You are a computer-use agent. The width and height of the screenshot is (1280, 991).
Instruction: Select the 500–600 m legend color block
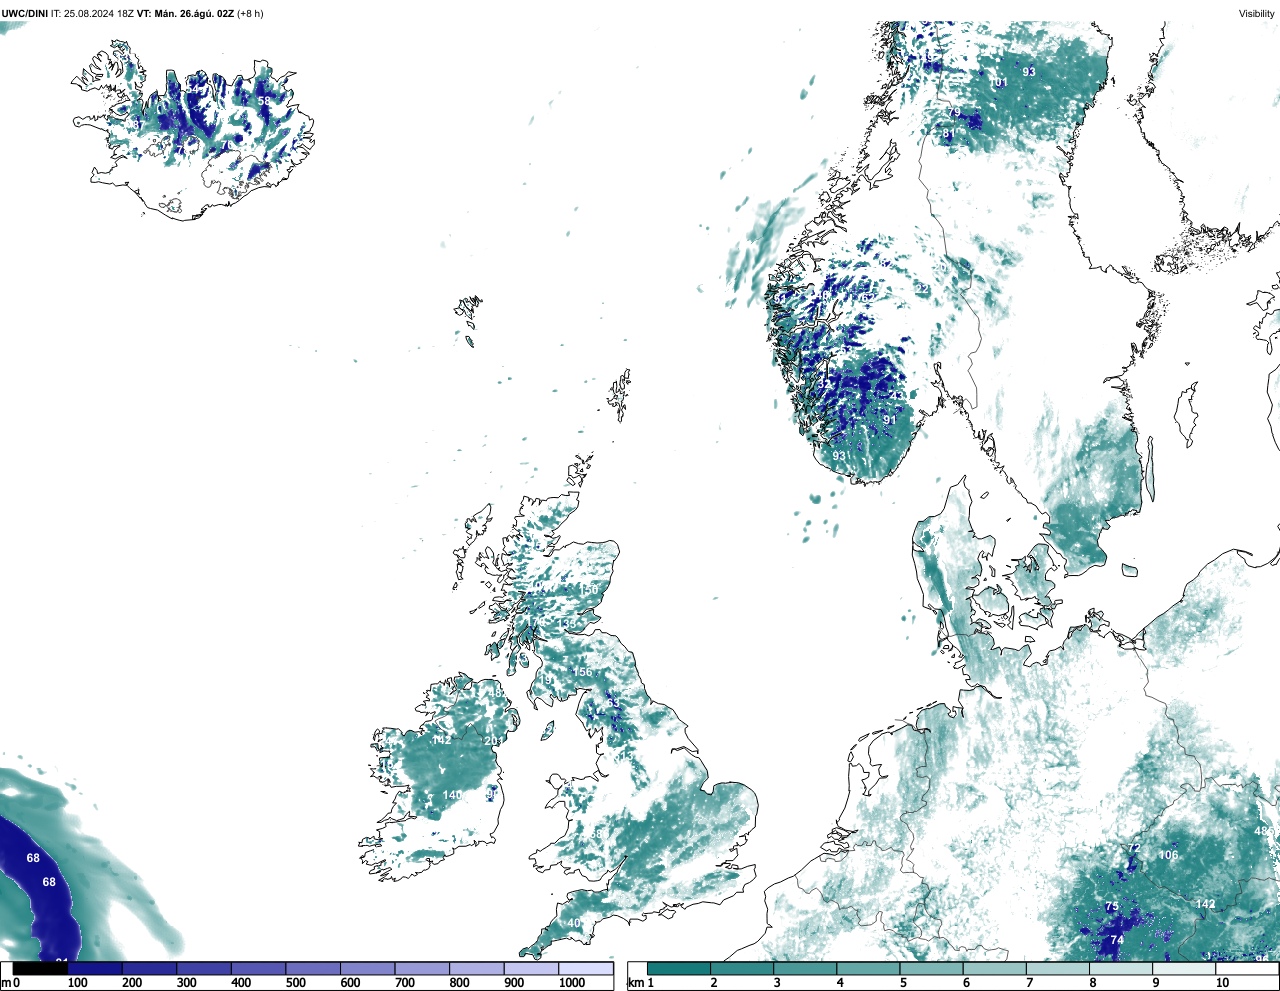coord(313,968)
